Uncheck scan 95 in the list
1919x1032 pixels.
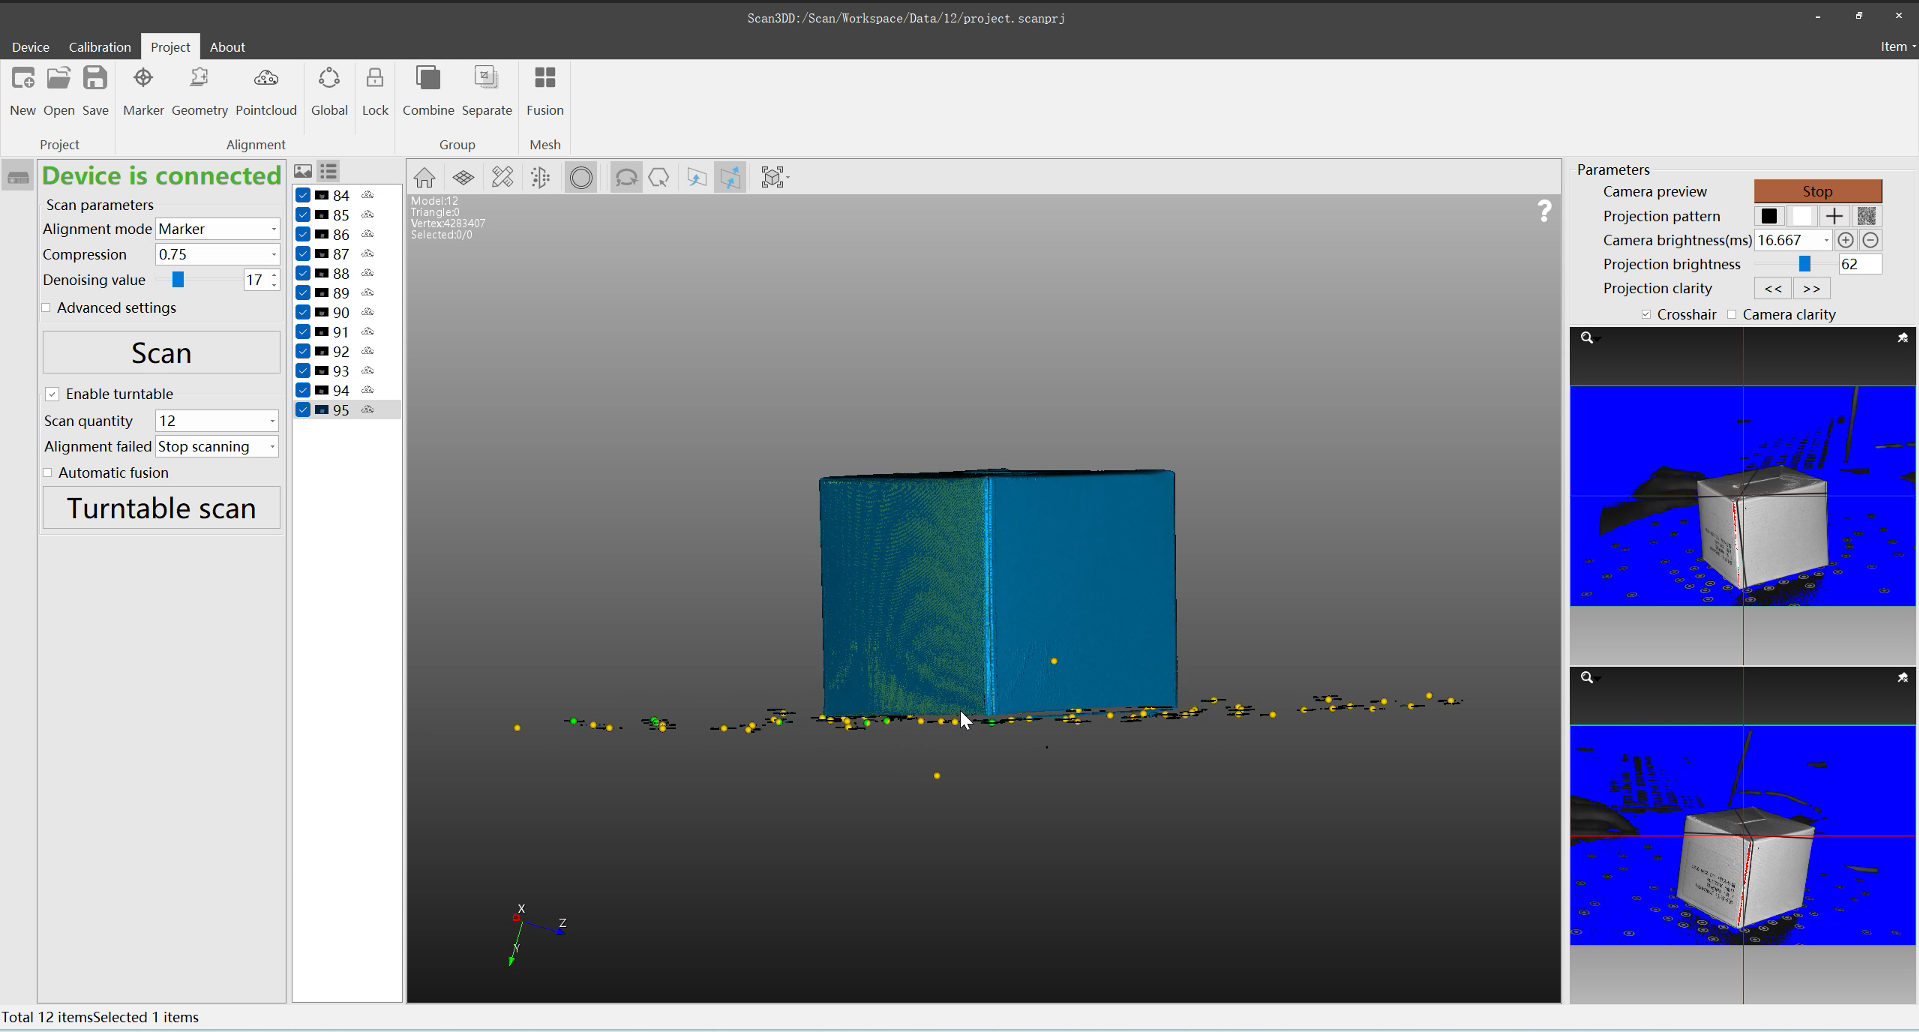point(303,410)
